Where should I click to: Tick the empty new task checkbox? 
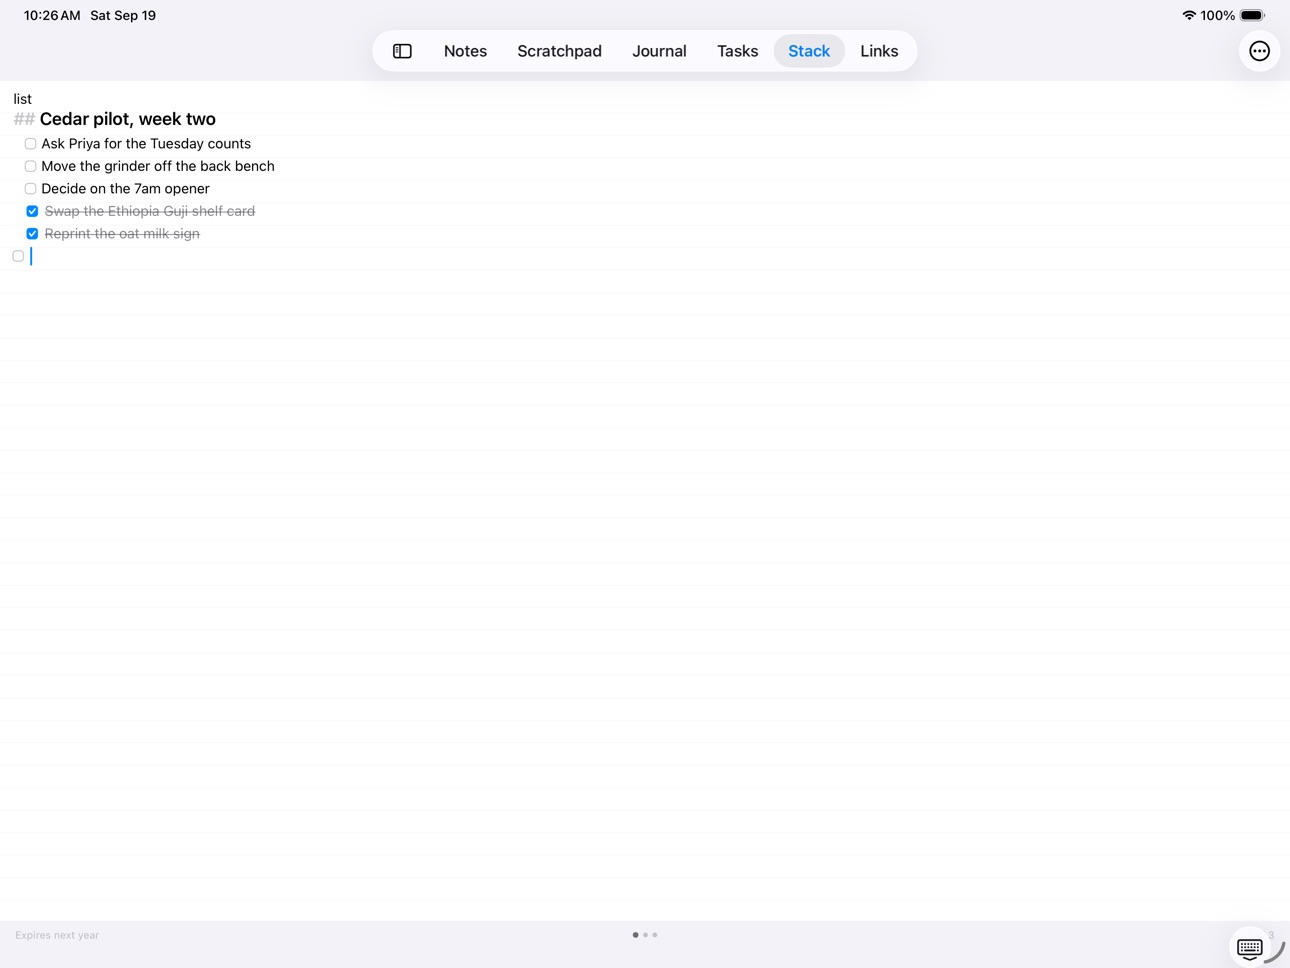(18, 256)
